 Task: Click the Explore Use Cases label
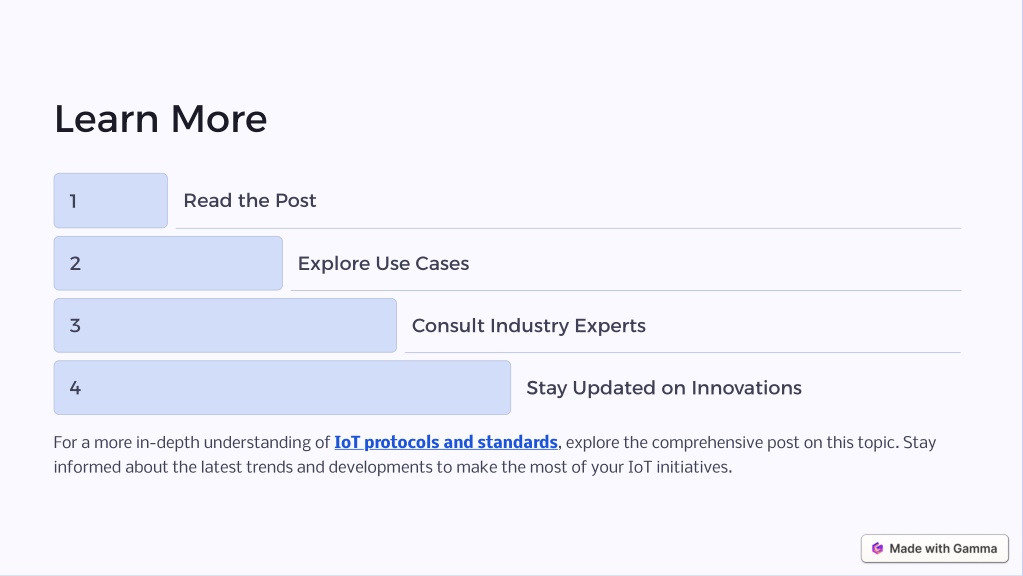[x=383, y=264]
